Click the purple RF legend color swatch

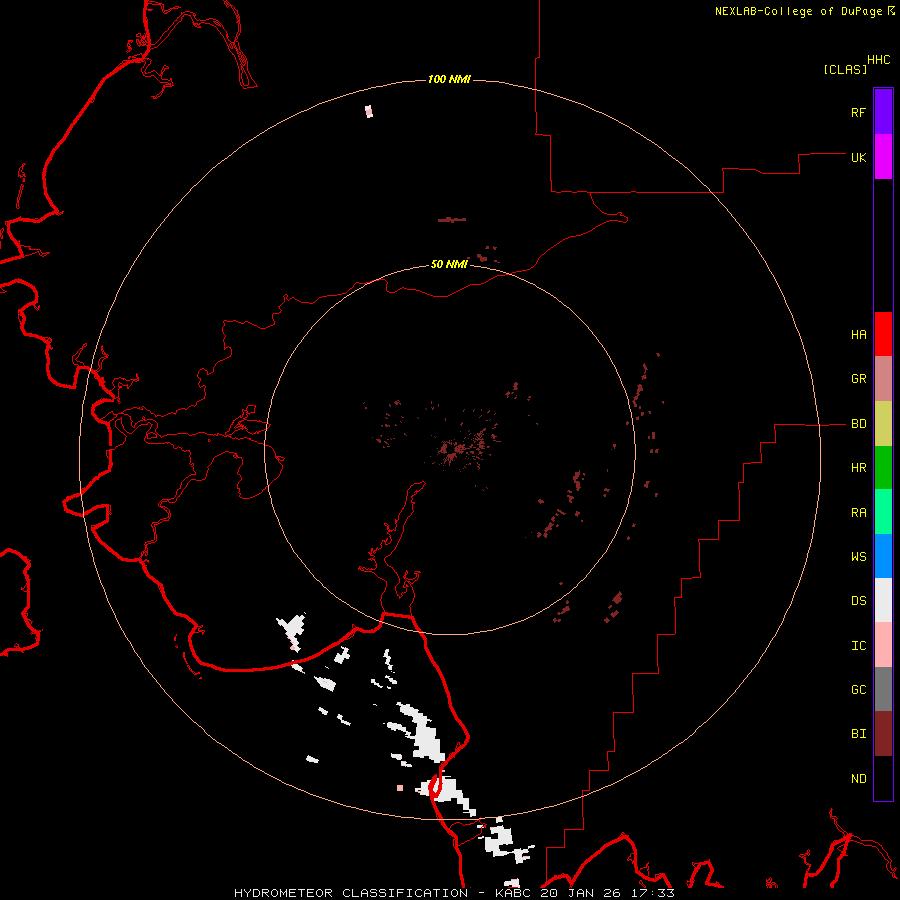(883, 112)
